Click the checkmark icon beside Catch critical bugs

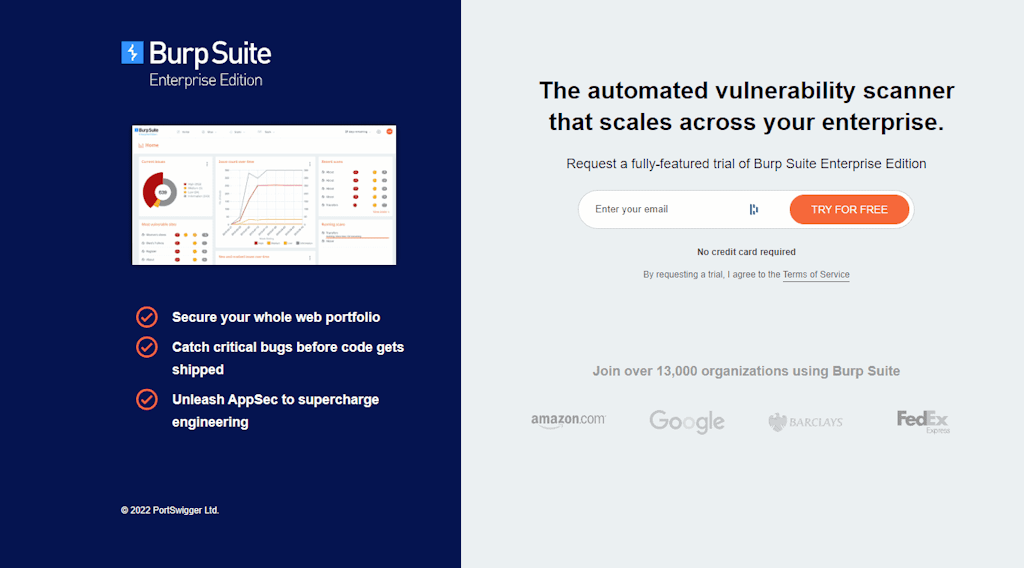pyautogui.click(x=147, y=347)
